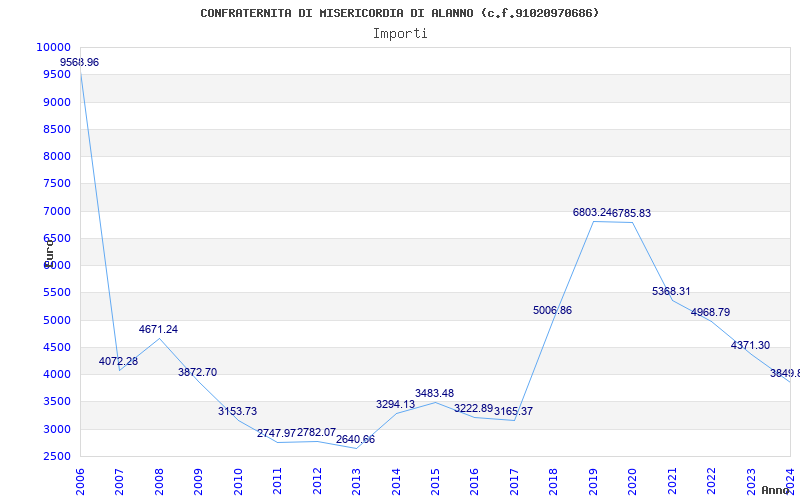Viewport: 800px width, 500px height.
Task: Click the x-axis year 2009
Action: [x=198, y=481]
